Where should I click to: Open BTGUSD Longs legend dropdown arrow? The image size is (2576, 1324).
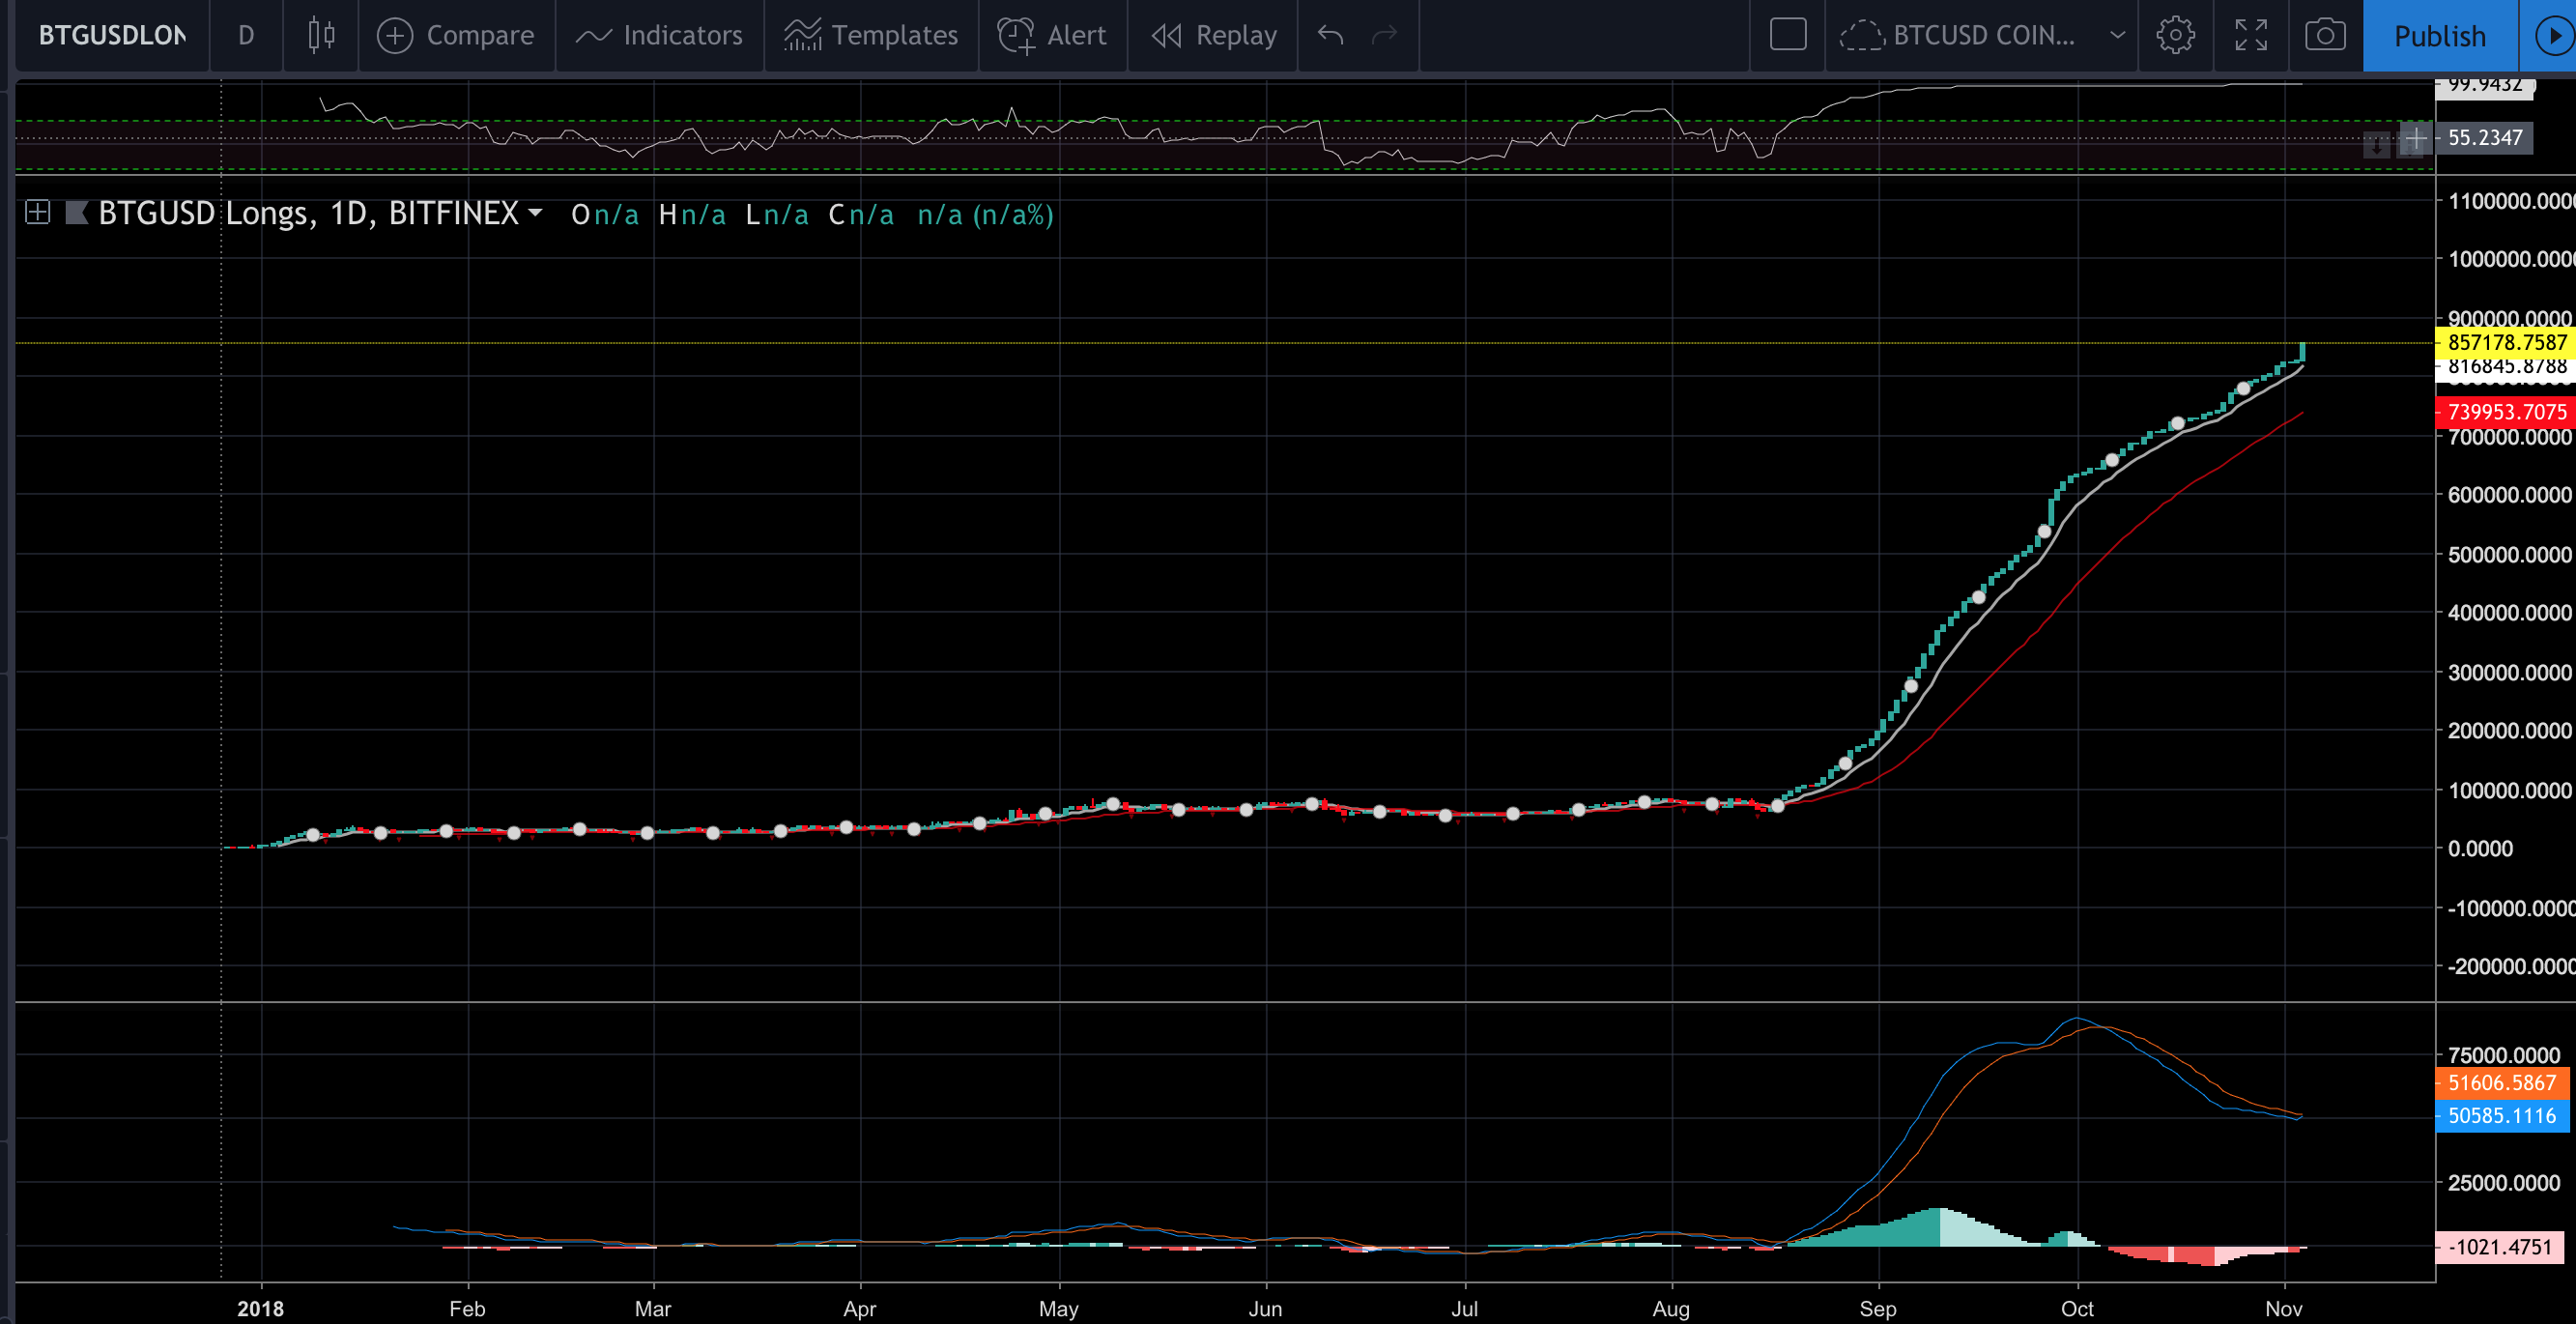(x=536, y=213)
